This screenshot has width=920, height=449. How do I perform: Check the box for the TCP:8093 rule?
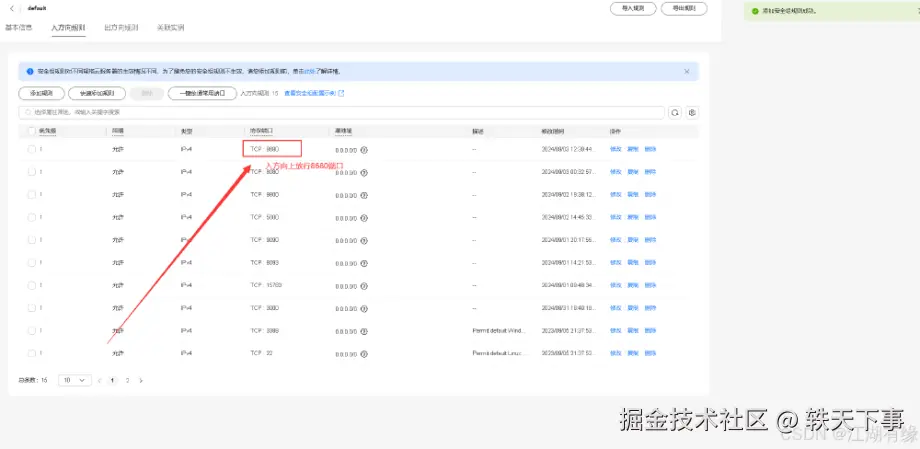click(32, 262)
